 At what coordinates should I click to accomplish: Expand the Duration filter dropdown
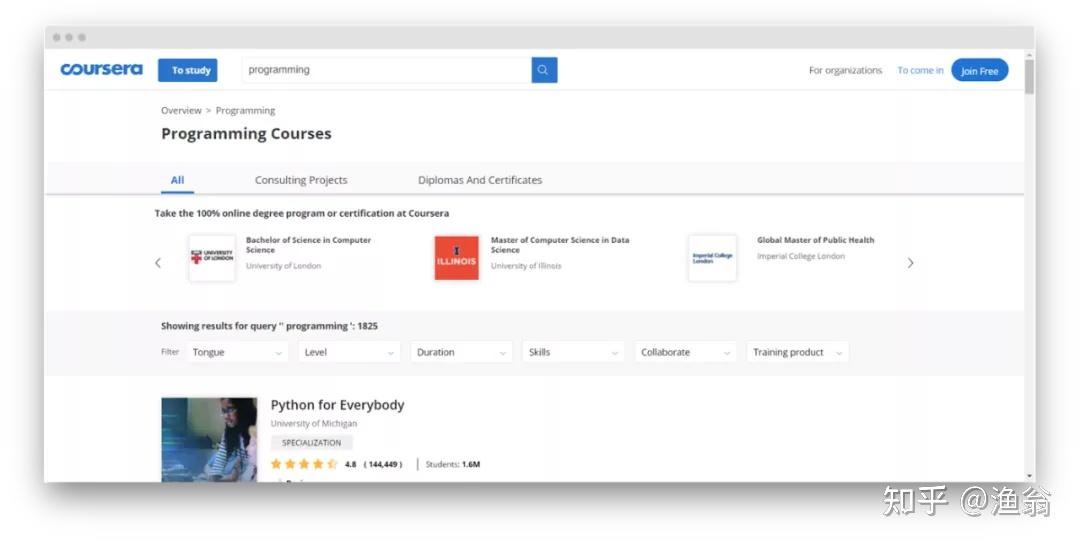coord(461,352)
